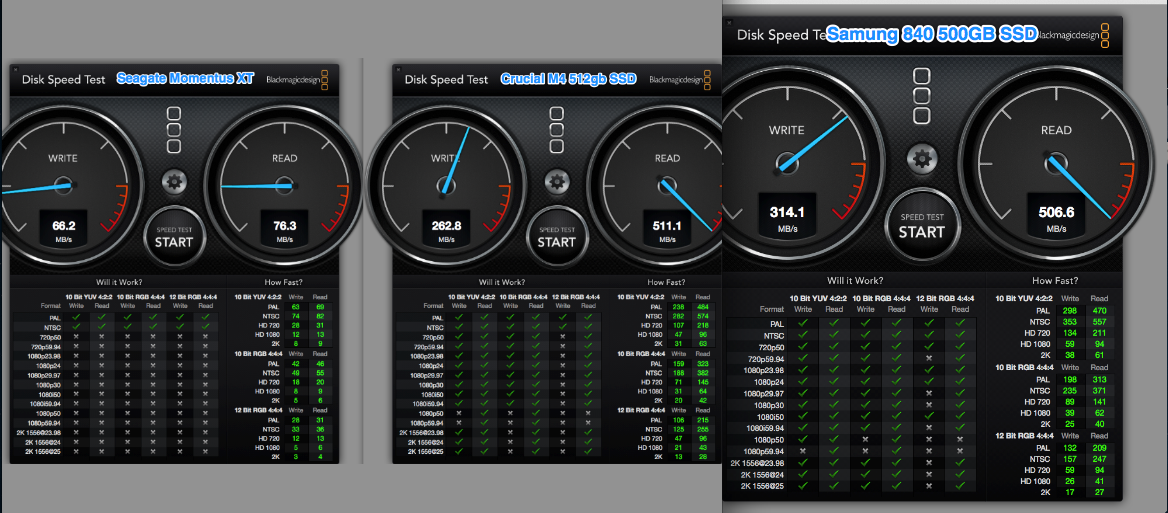1168x513 pixels.
Task: Select 1080p30 format row in Seagate window
Action: click(x=114, y=385)
